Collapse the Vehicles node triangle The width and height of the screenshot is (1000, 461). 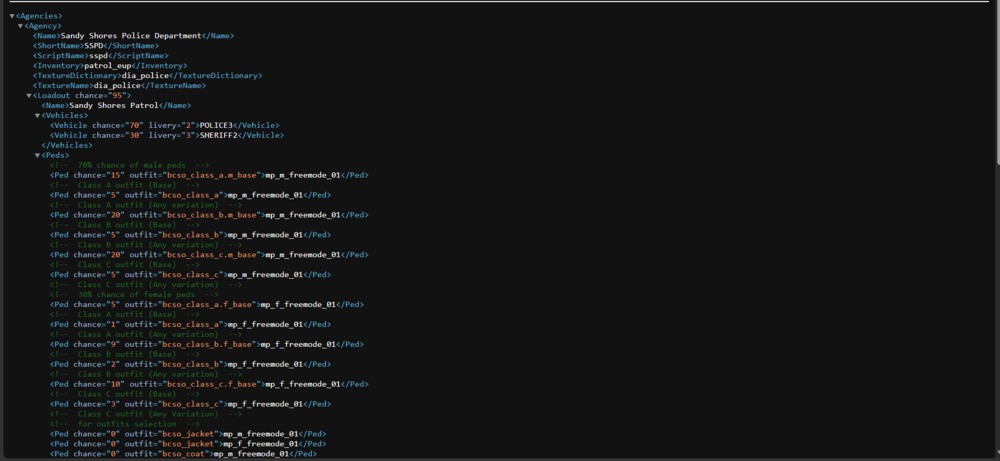(x=37, y=115)
